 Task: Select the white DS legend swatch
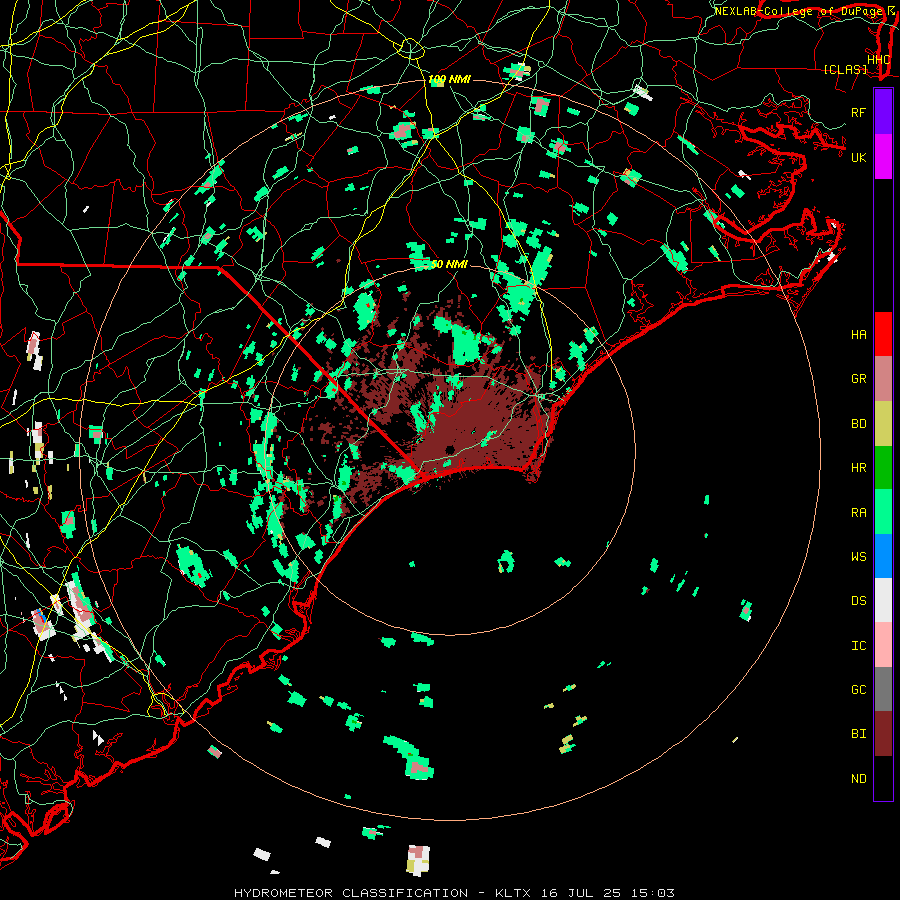tap(883, 600)
